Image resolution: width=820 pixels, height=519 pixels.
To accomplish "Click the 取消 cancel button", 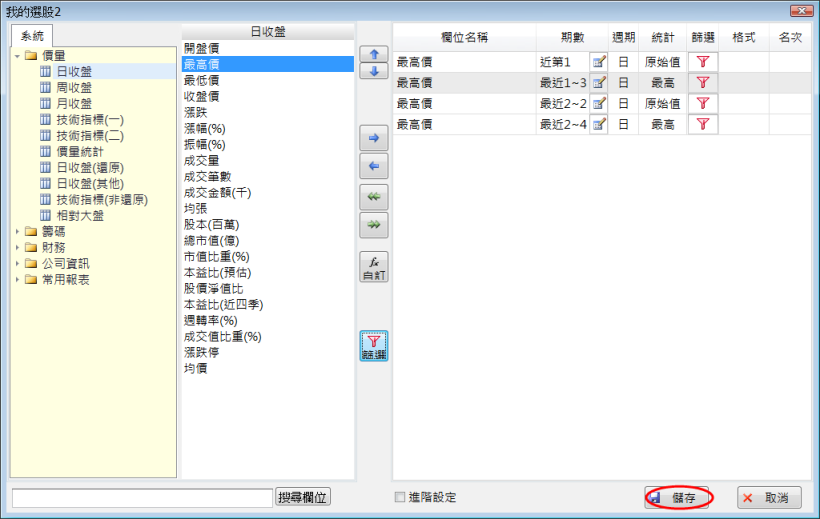I will point(769,497).
